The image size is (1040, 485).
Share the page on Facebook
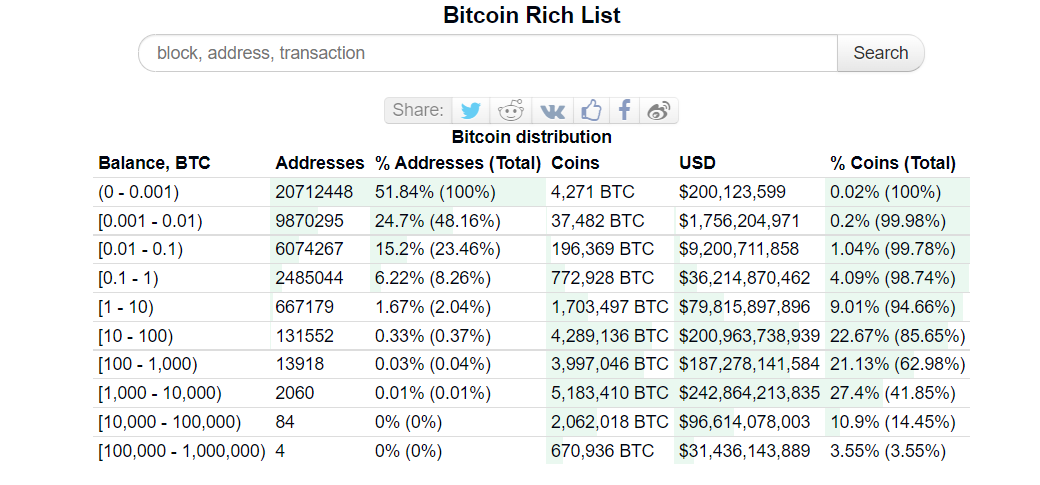[624, 110]
